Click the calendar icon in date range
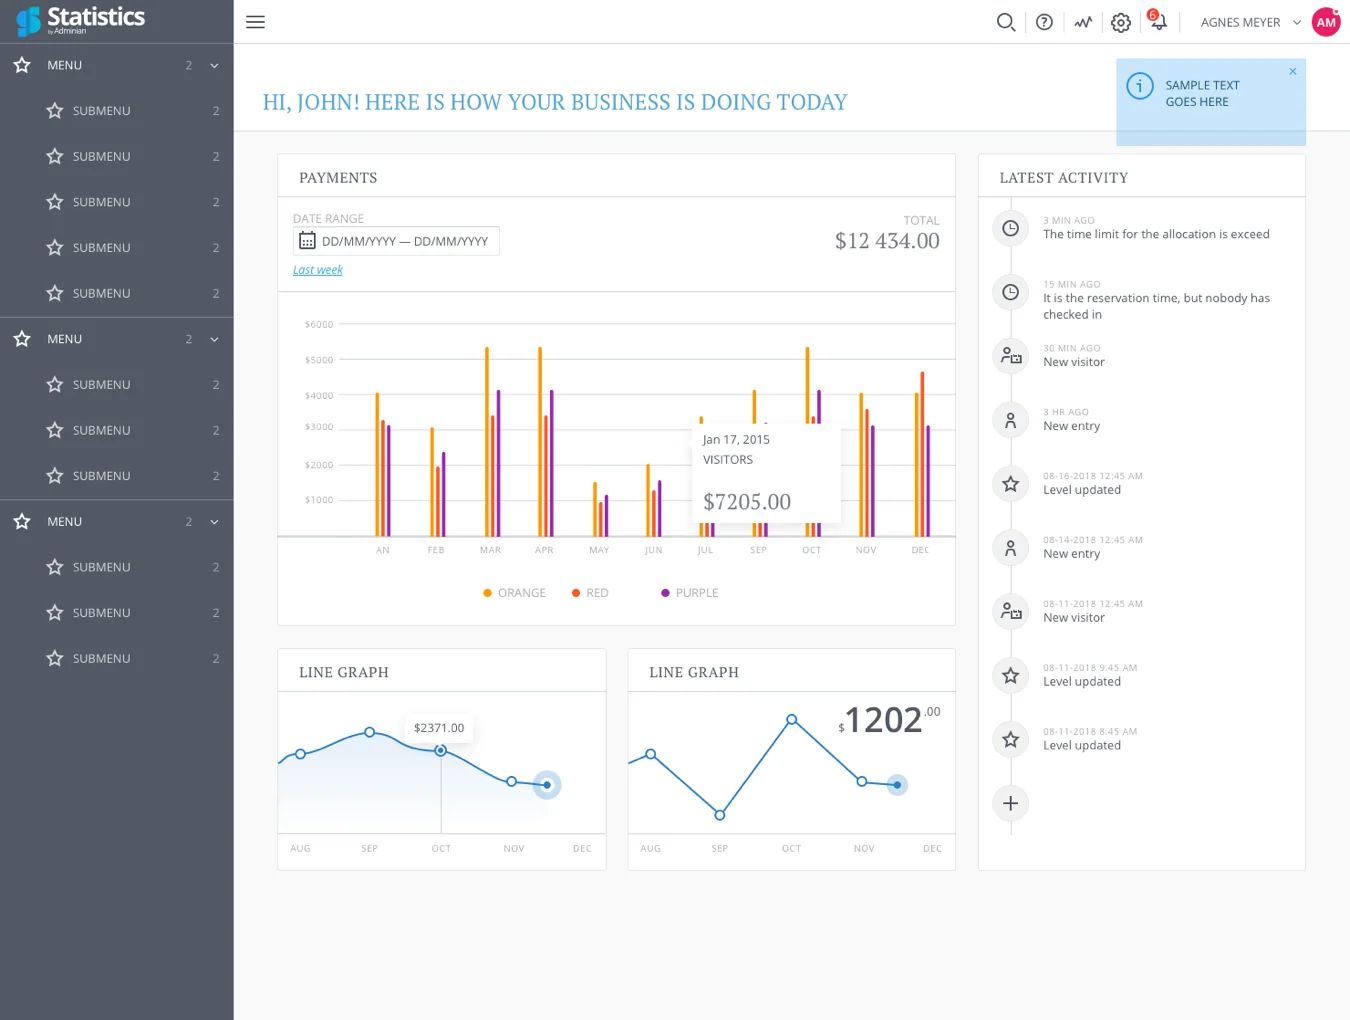The image size is (1350, 1020). click(x=307, y=241)
